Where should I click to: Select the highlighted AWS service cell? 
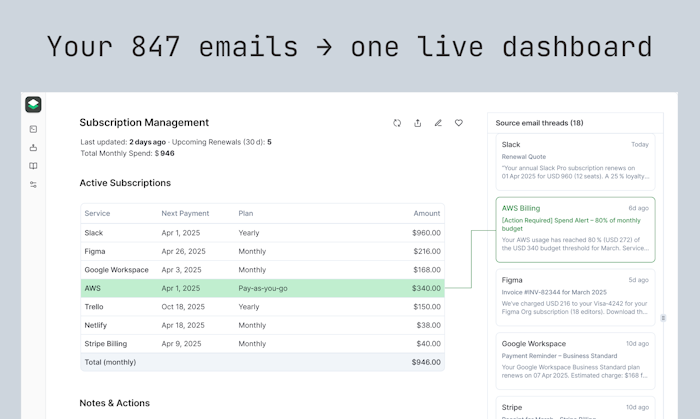click(92, 288)
